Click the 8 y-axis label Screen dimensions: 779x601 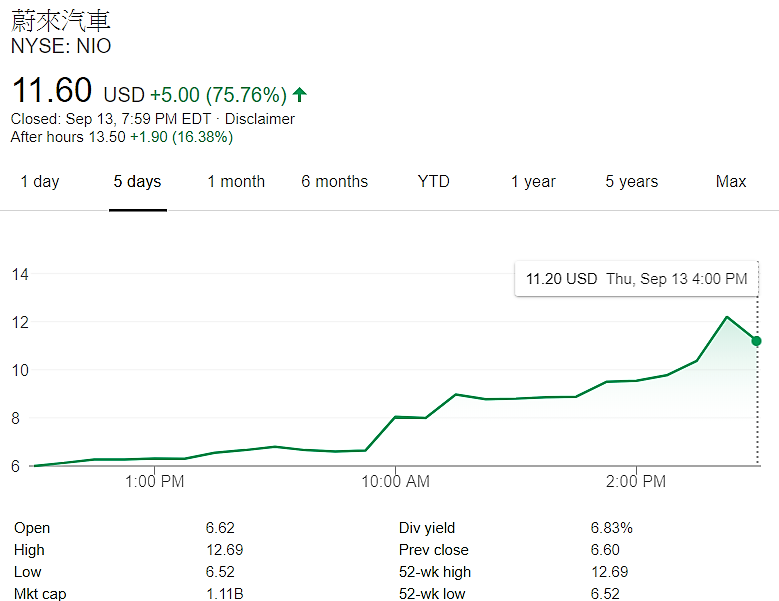[16, 418]
